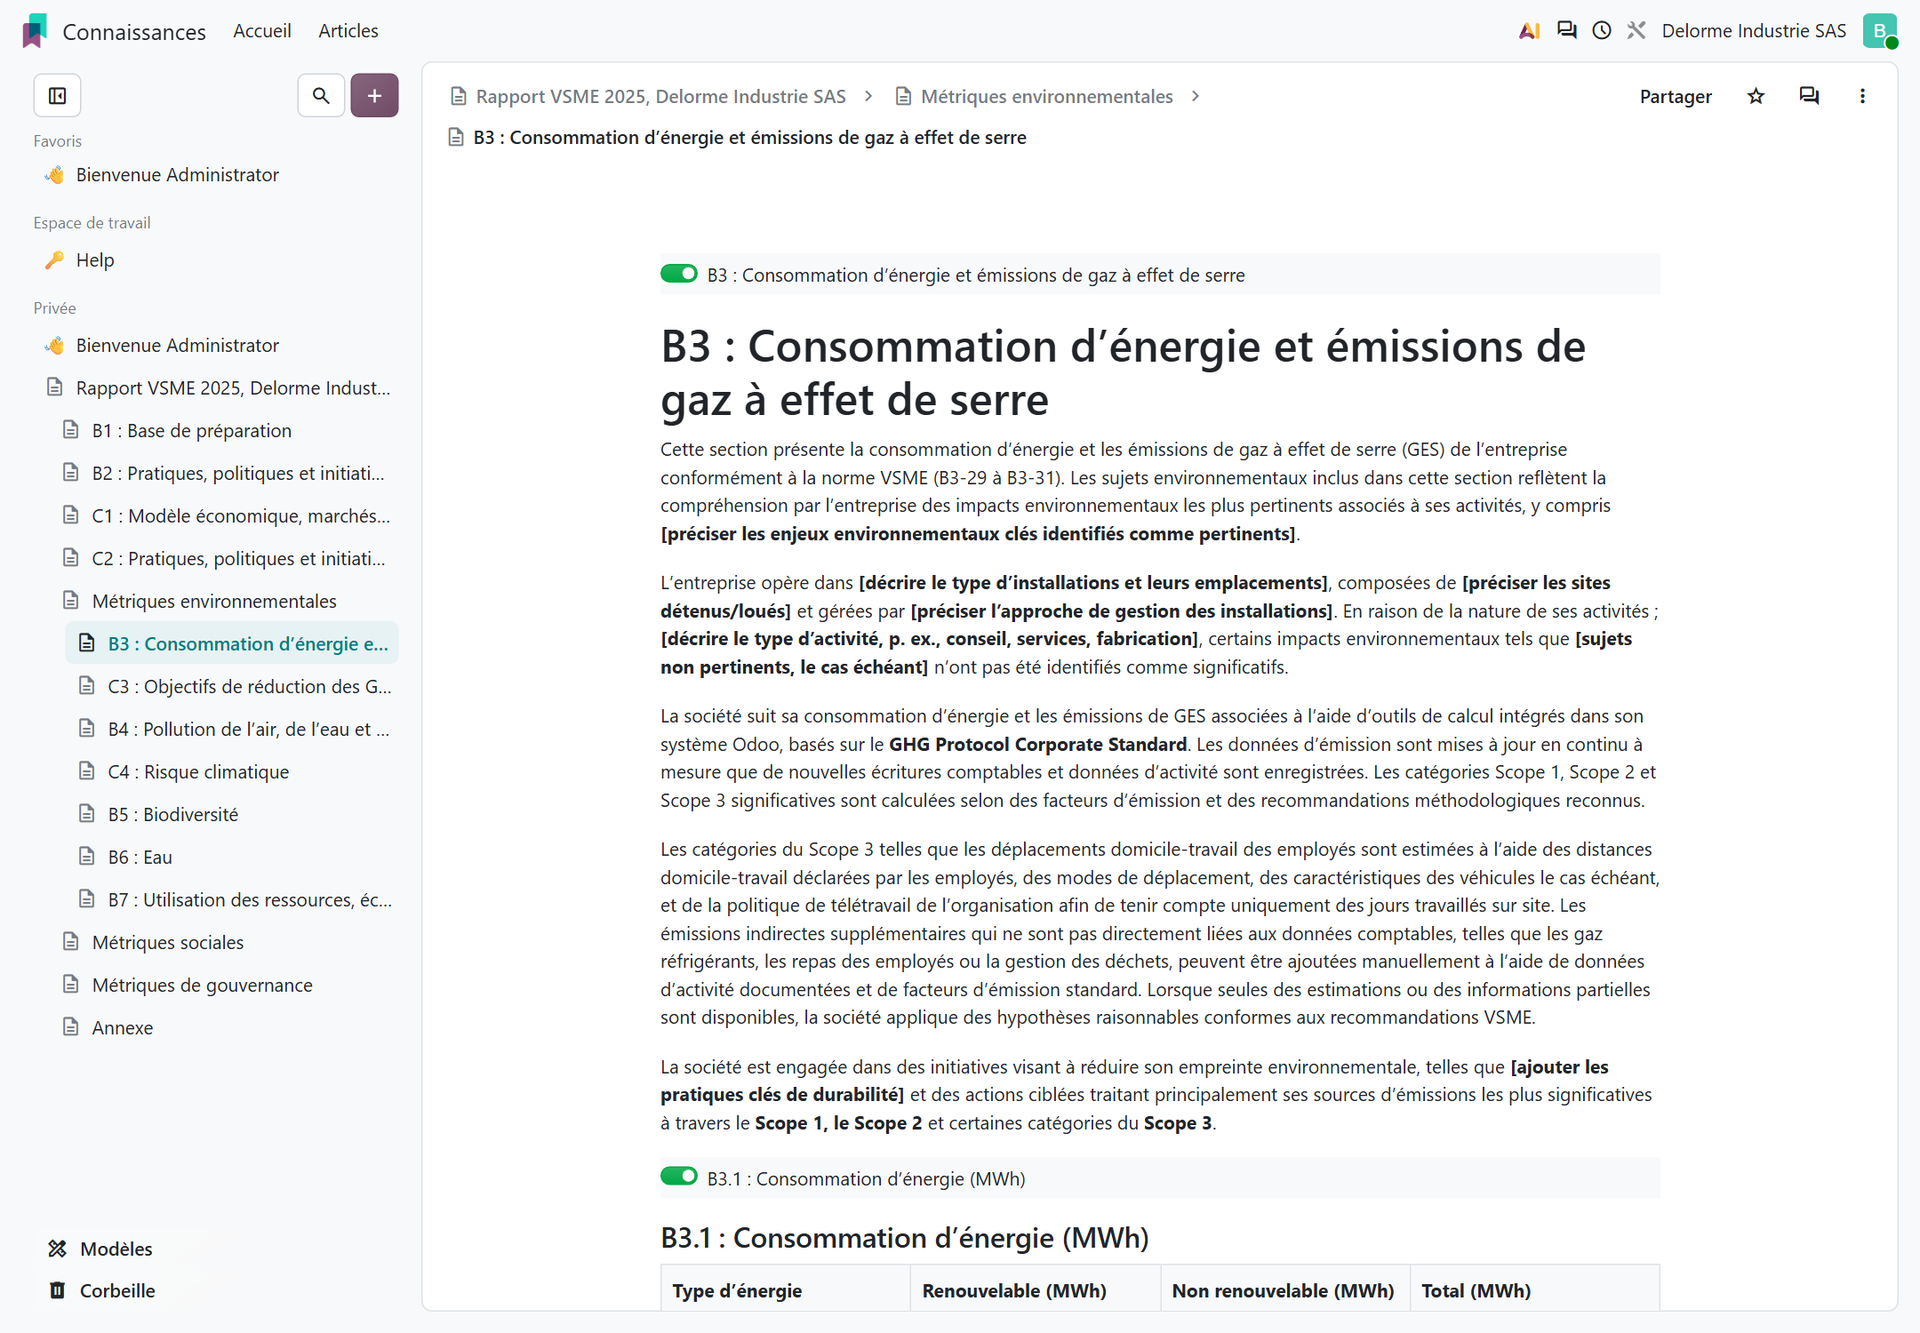The image size is (1920, 1333).
Task: Open C3 : Objectifs de réduction article
Action: pyautogui.click(x=249, y=687)
